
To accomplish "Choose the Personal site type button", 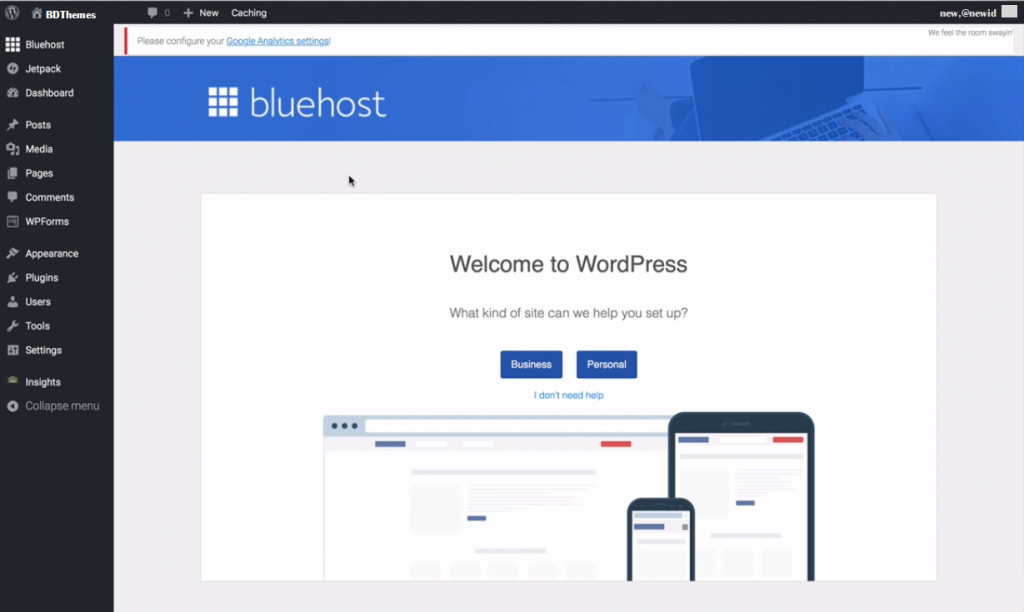I will coord(606,365).
